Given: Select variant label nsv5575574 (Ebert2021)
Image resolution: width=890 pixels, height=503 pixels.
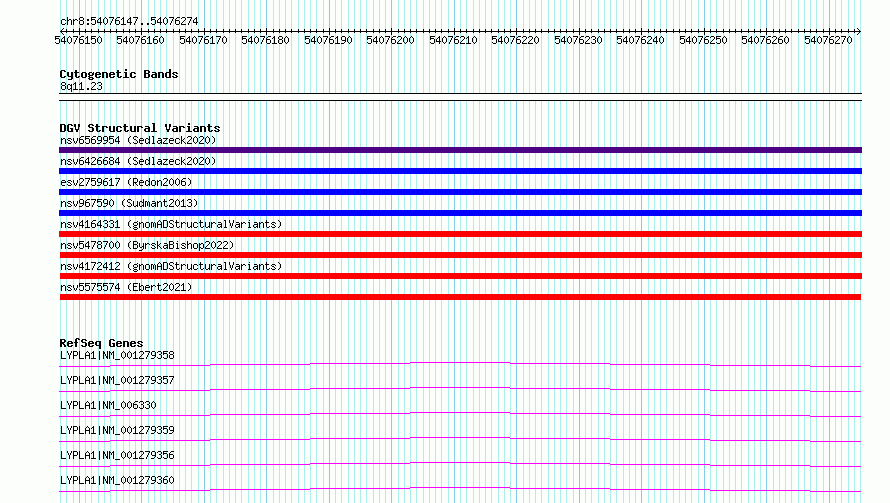Looking at the screenshot, I should click(126, 287).
